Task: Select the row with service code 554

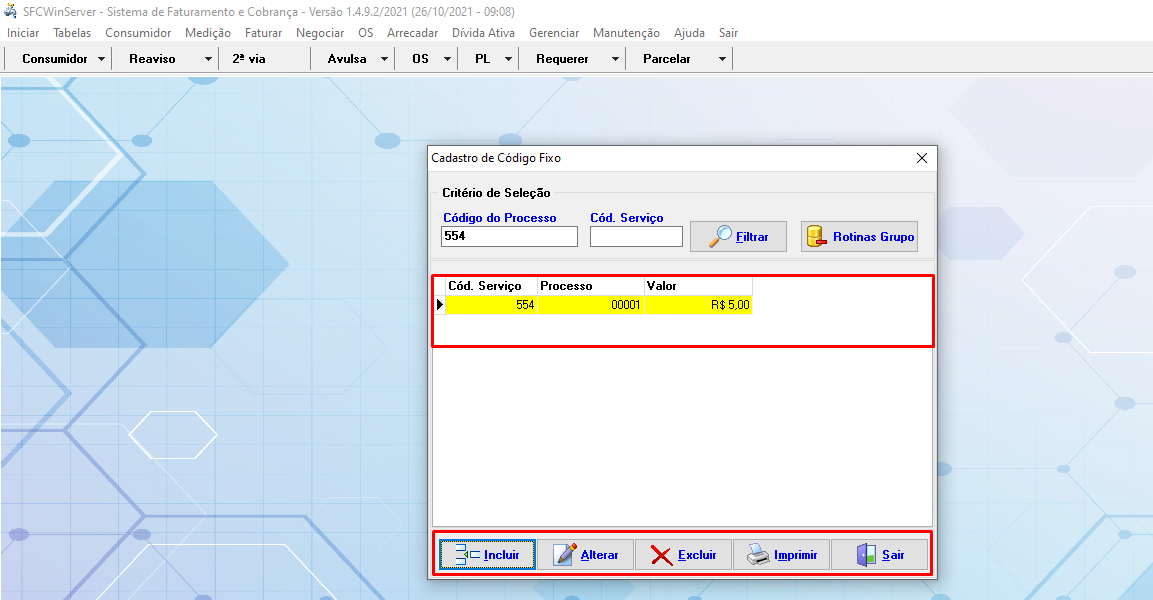Action: pos(594,305)
